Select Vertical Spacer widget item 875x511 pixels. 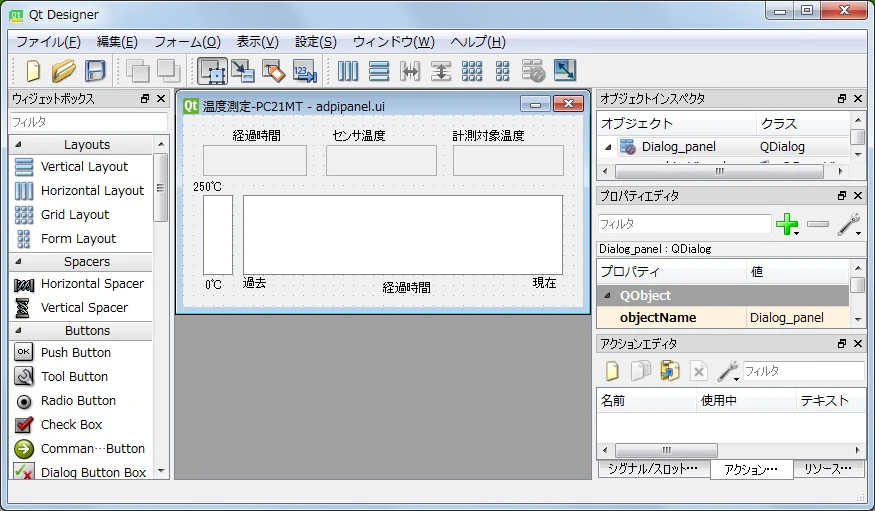tap(84, 307)
